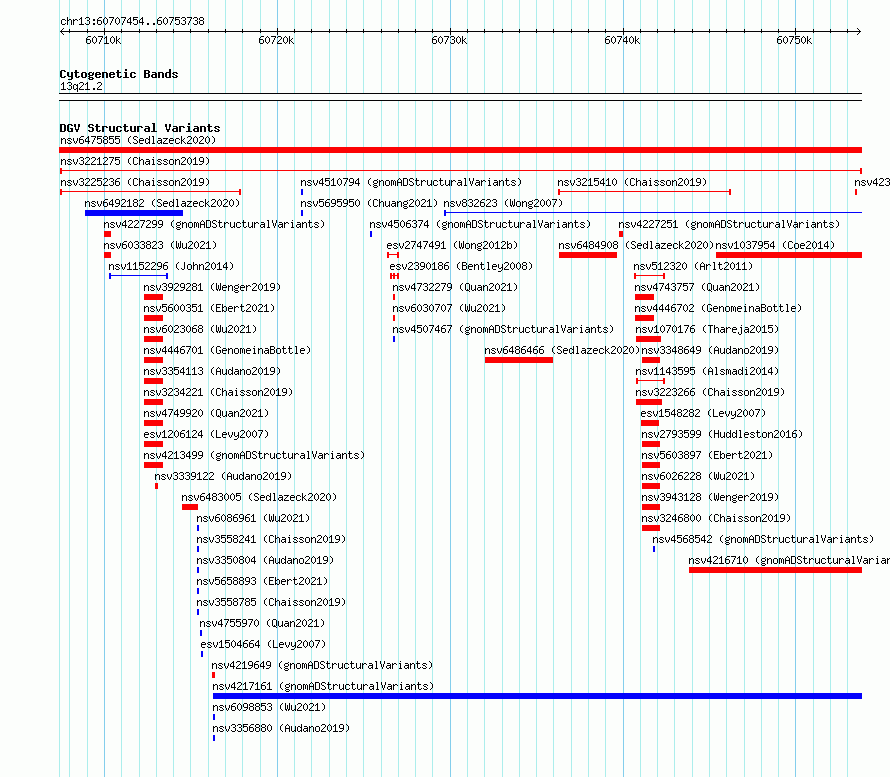Click nsv4749920 (Quan2021) label

(x=206, y=413)
